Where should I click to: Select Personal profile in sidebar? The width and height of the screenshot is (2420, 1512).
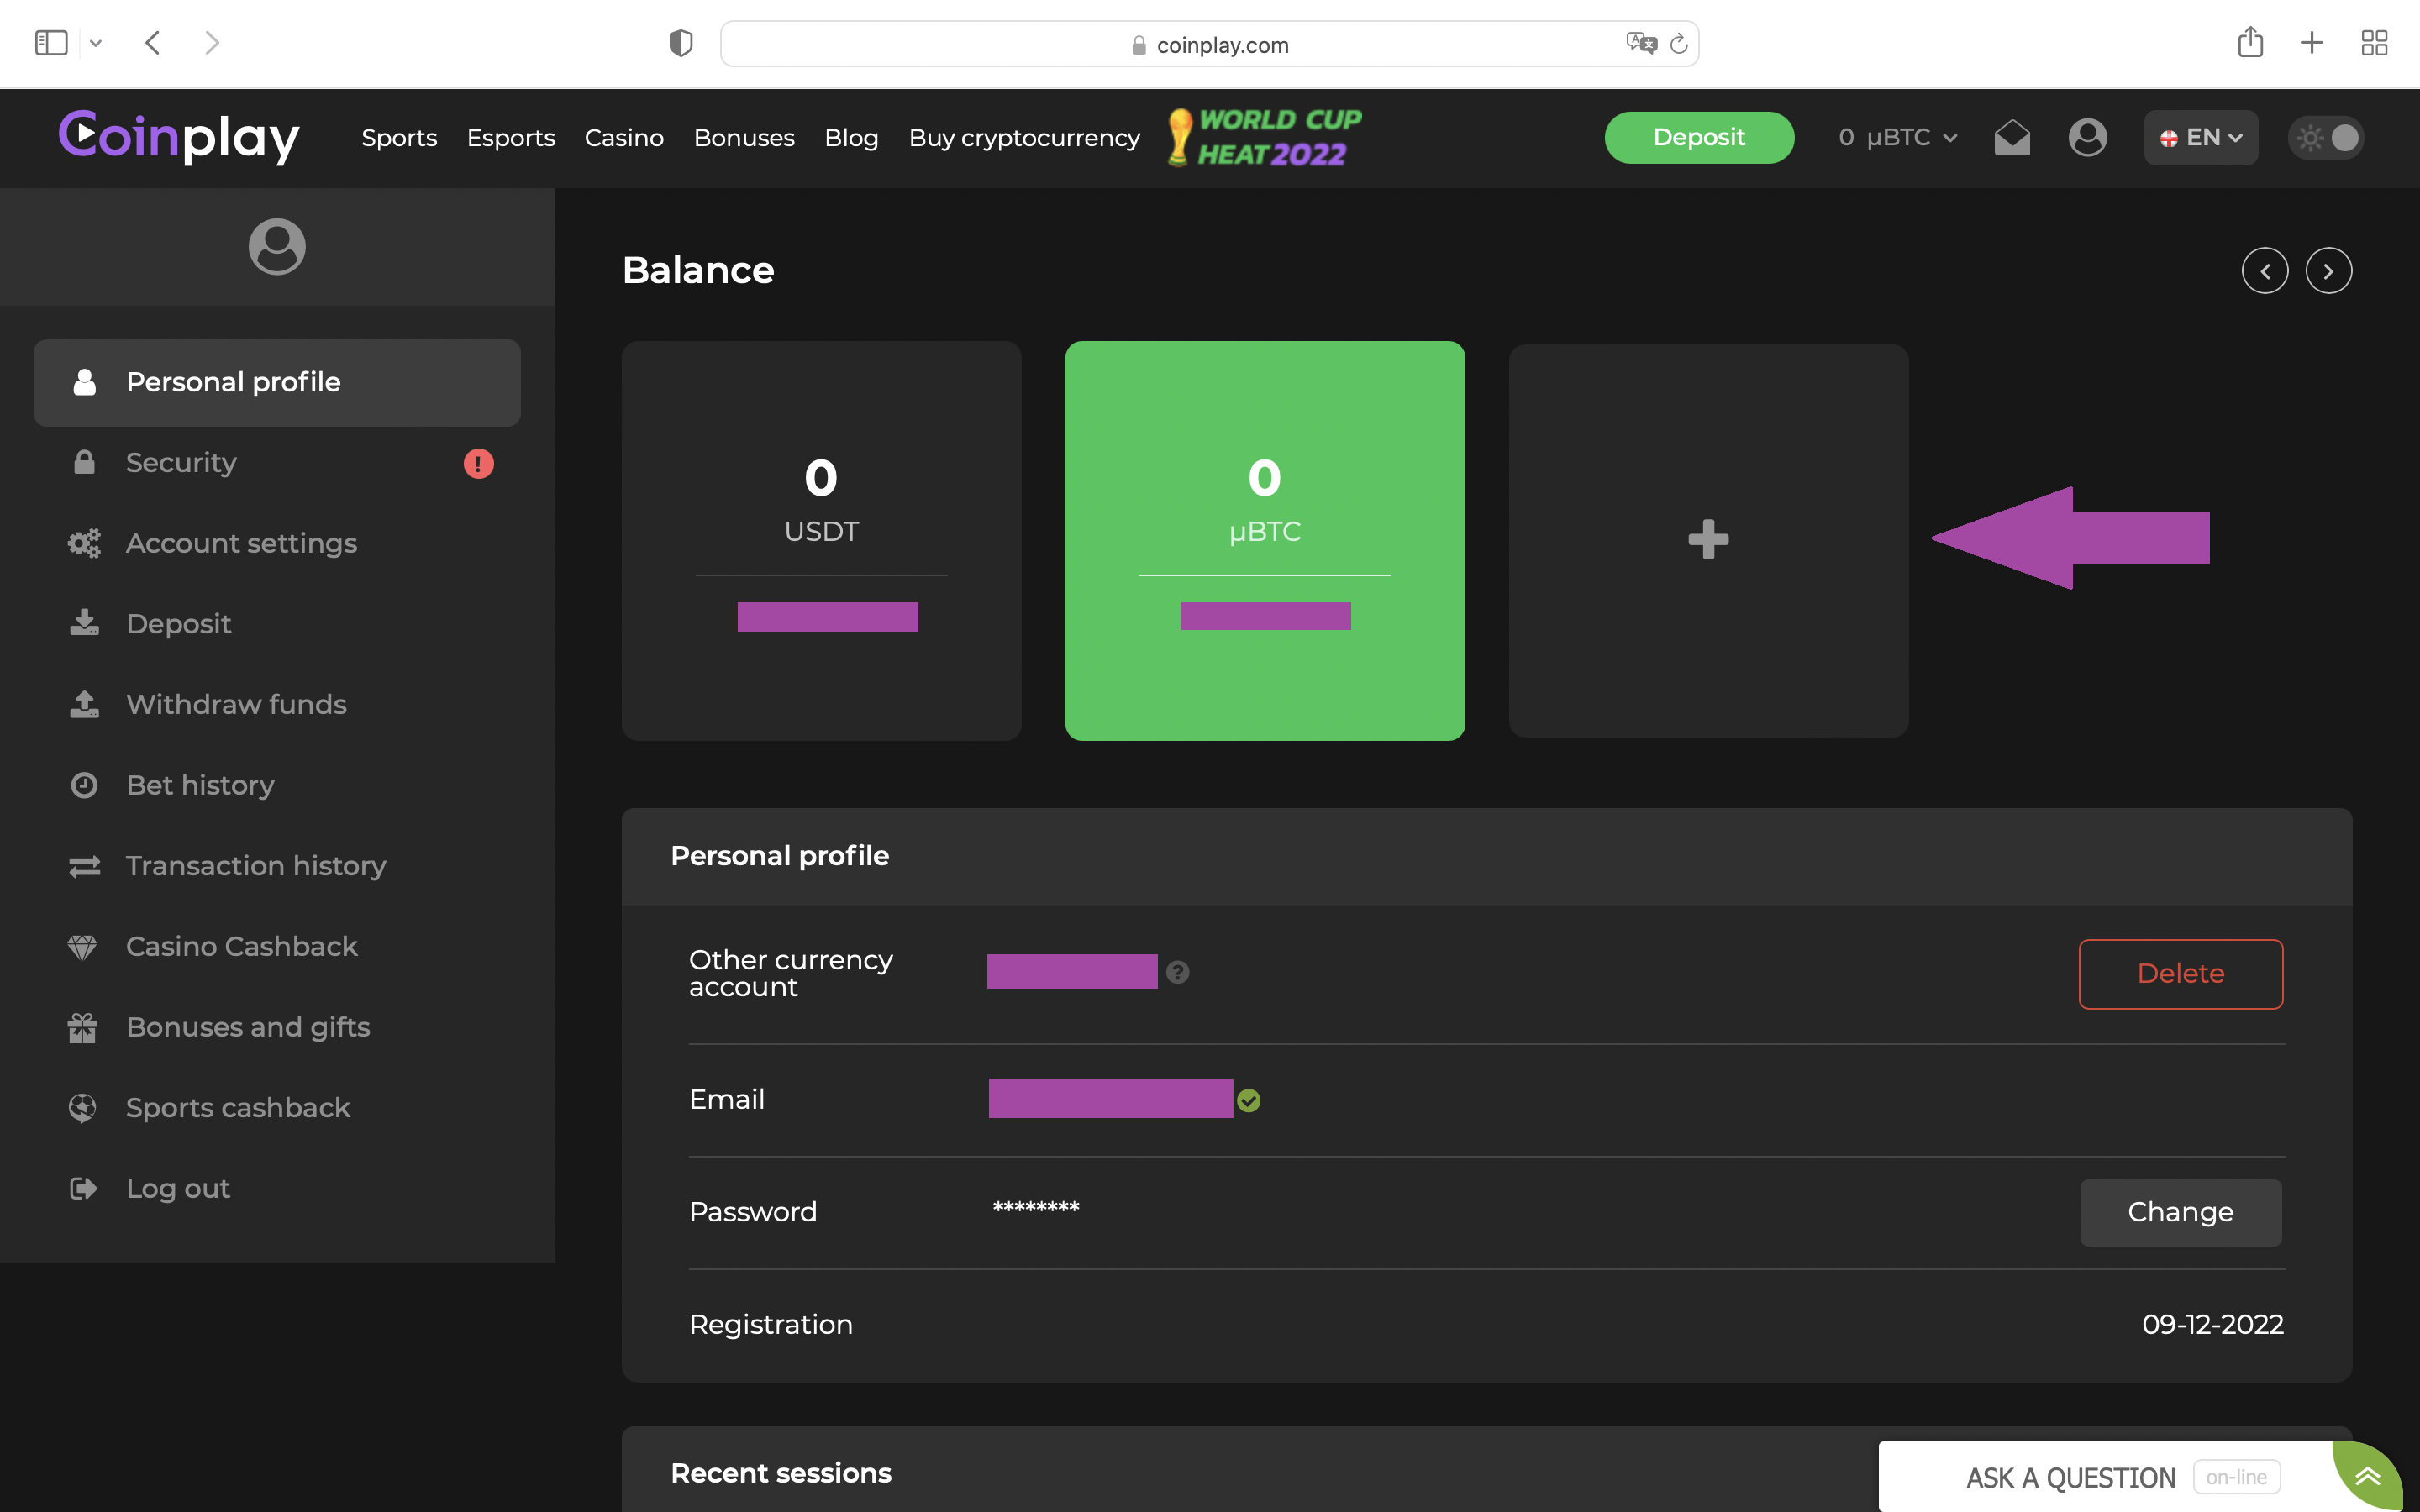tap(277, 382)
